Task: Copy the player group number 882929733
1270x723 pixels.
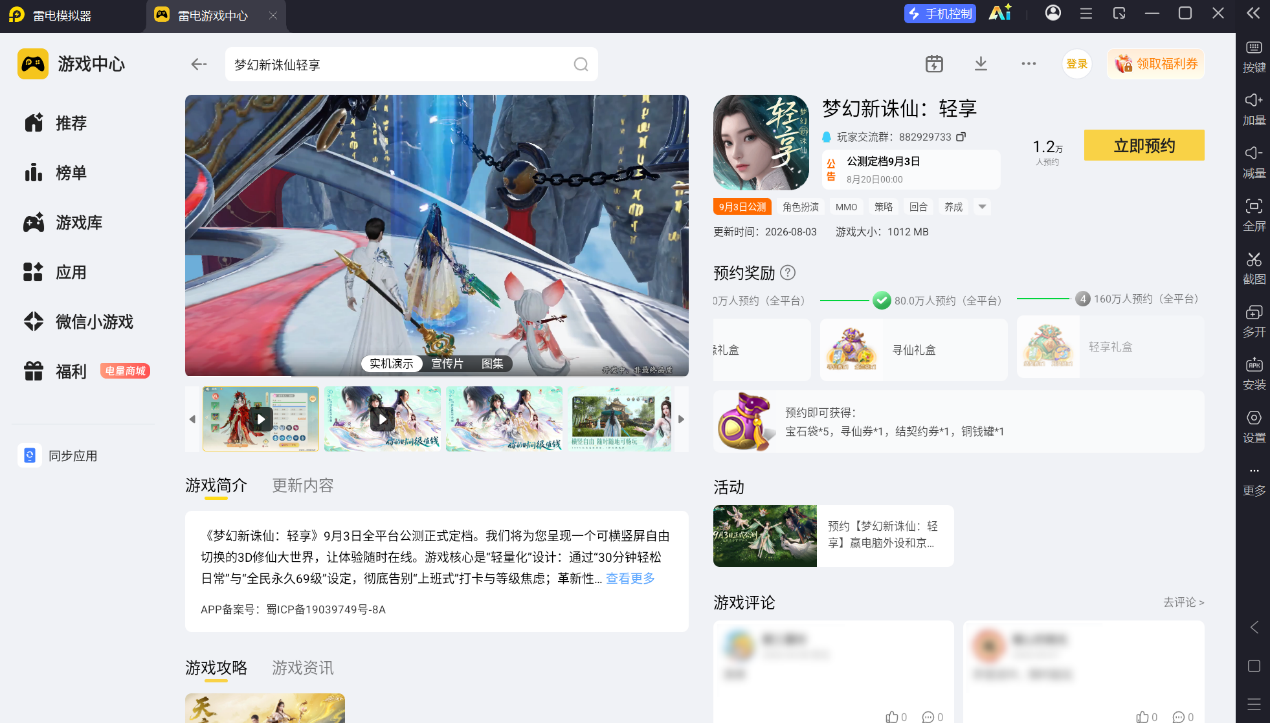Action: (x=961, y=136)
